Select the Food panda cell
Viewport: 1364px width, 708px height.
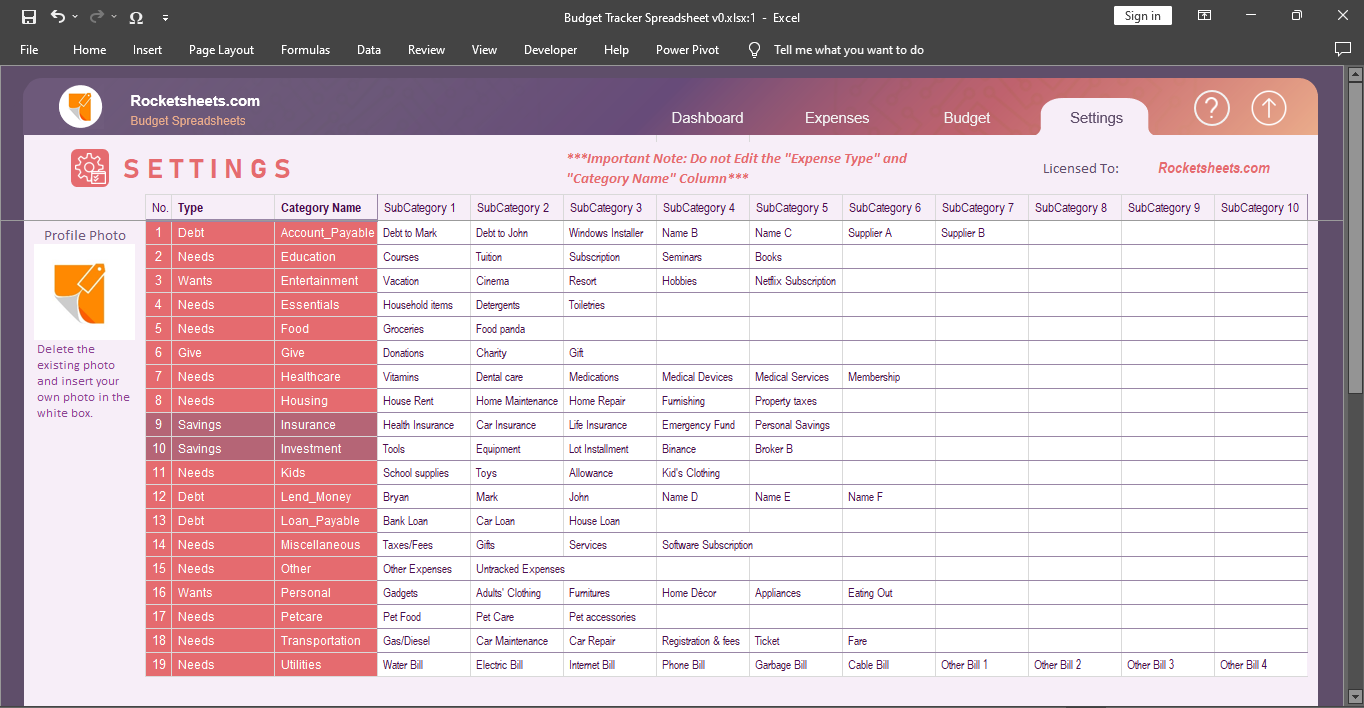click(517, 329)
